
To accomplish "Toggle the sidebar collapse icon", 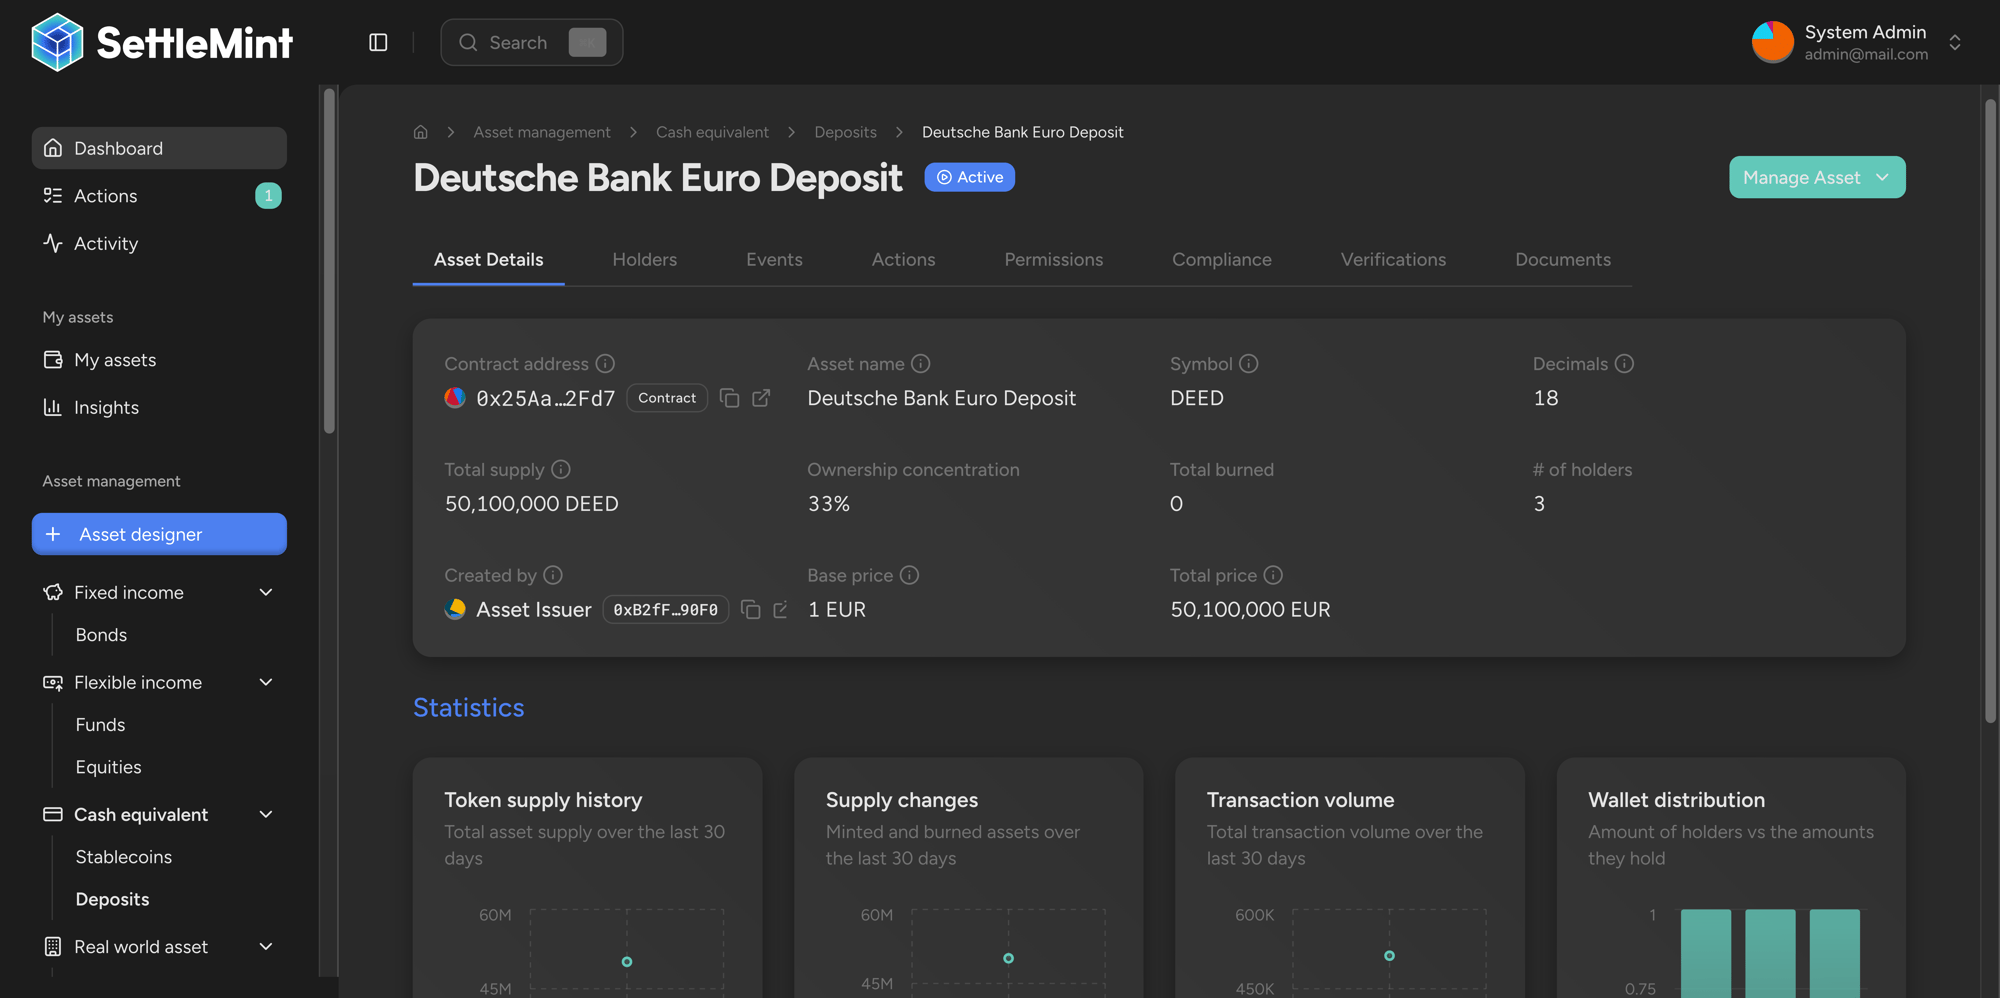I will click(378, 42).
